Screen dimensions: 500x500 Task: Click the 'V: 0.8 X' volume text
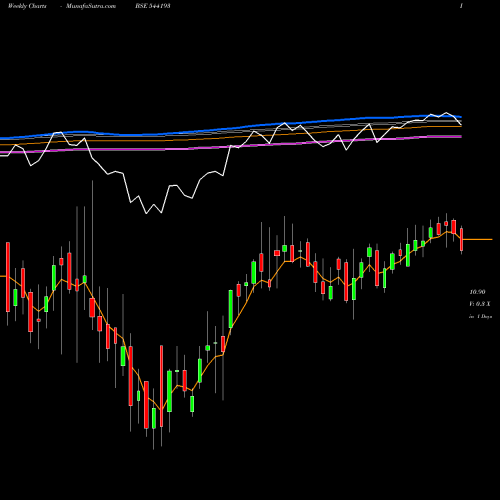[480, 304]
